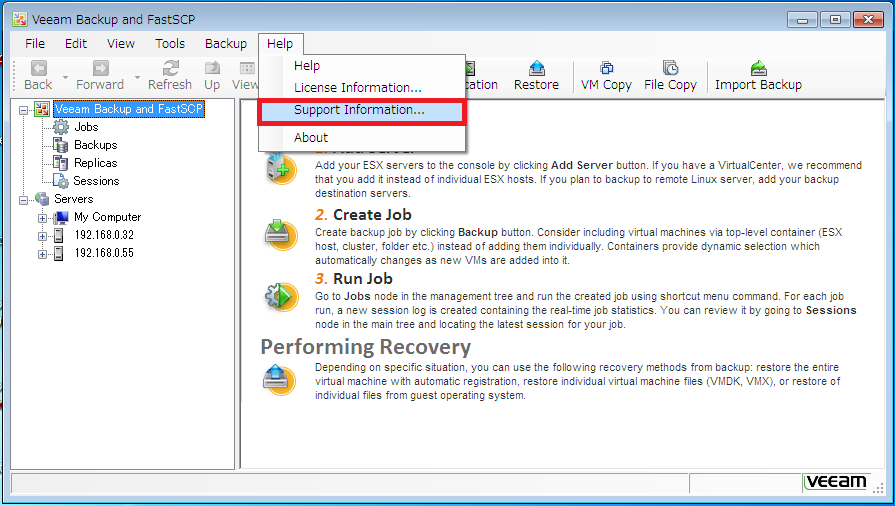Click the Performing Recovery icon
Viewport: 895px width, 506px height.
point(280,379)
